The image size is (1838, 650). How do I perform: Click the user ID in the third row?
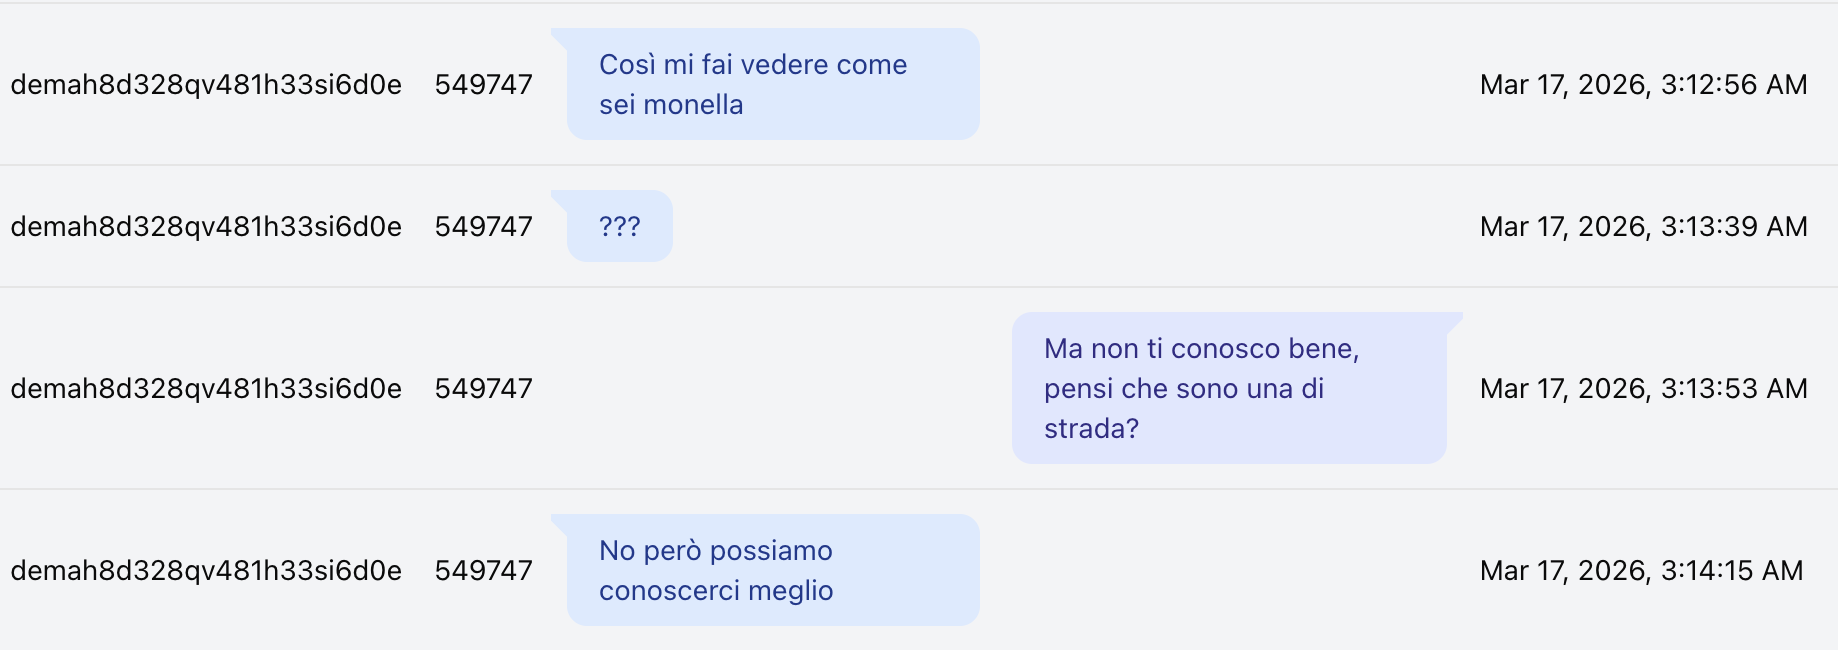pyautogui.click(x=206, y=389)
